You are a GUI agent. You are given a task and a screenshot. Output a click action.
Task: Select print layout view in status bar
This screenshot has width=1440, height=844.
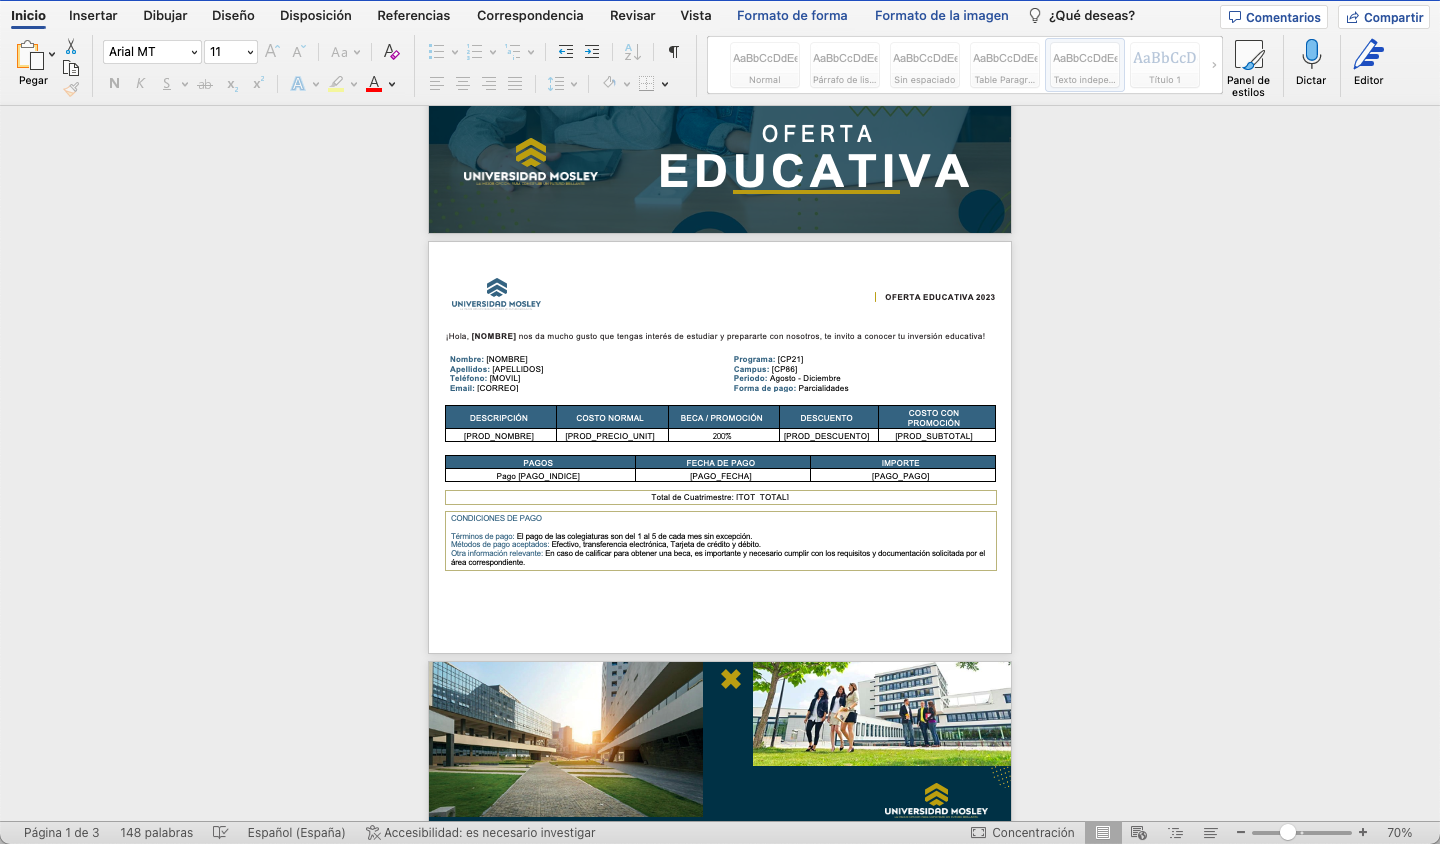1102,832
